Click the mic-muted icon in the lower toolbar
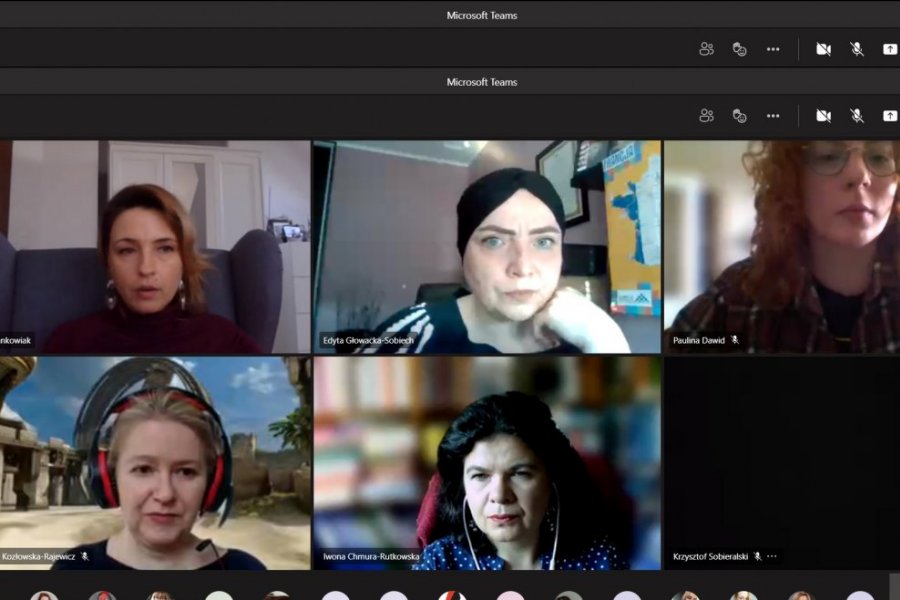900x600 pixels. point(855,116)
